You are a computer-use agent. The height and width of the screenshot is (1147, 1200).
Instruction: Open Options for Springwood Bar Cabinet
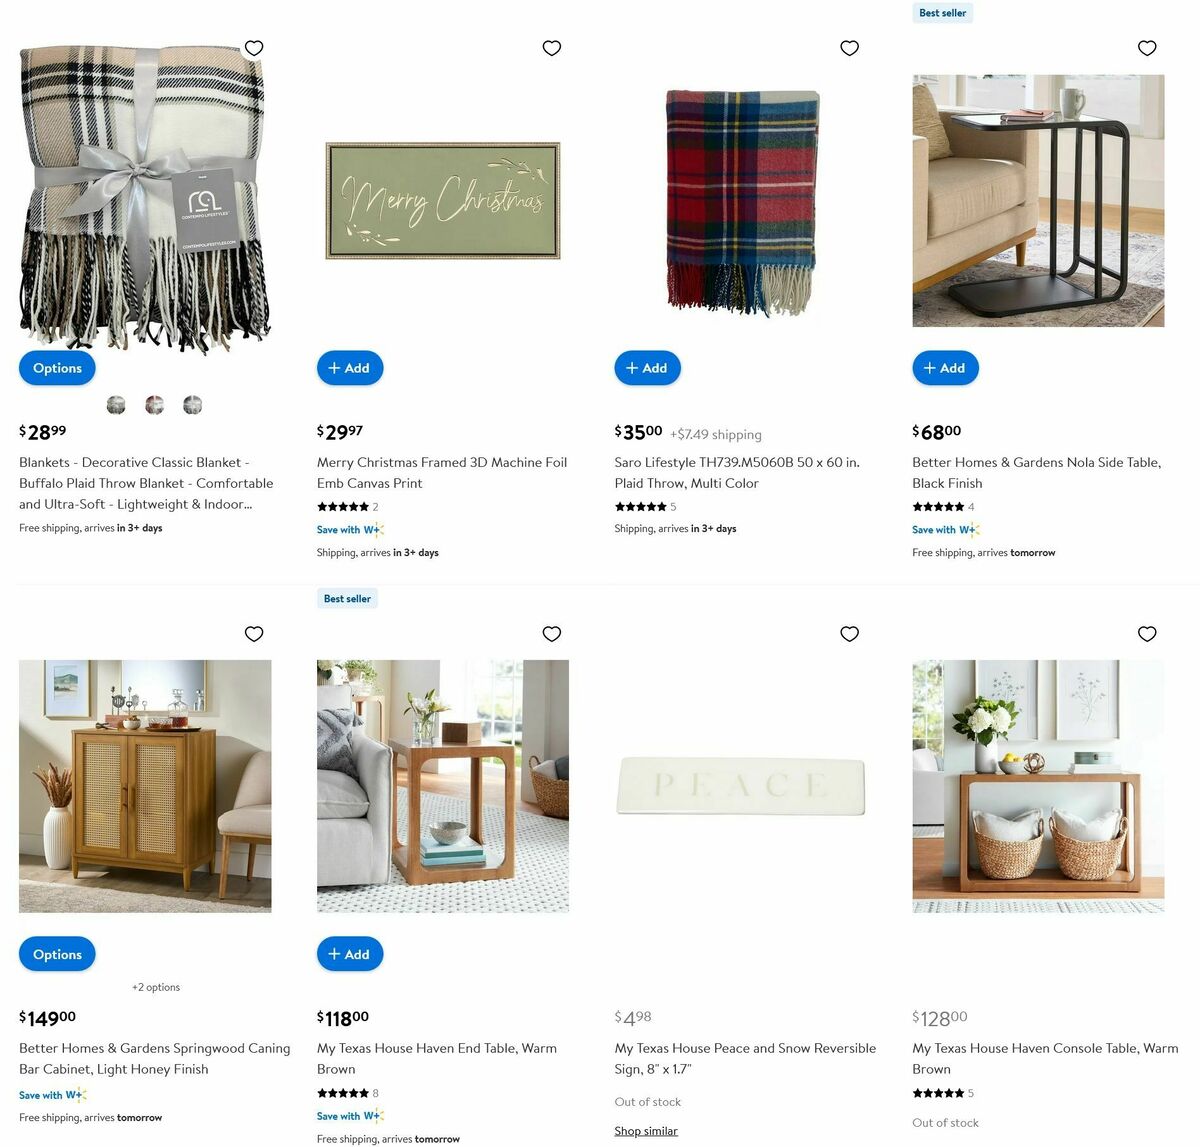[57, 954]
